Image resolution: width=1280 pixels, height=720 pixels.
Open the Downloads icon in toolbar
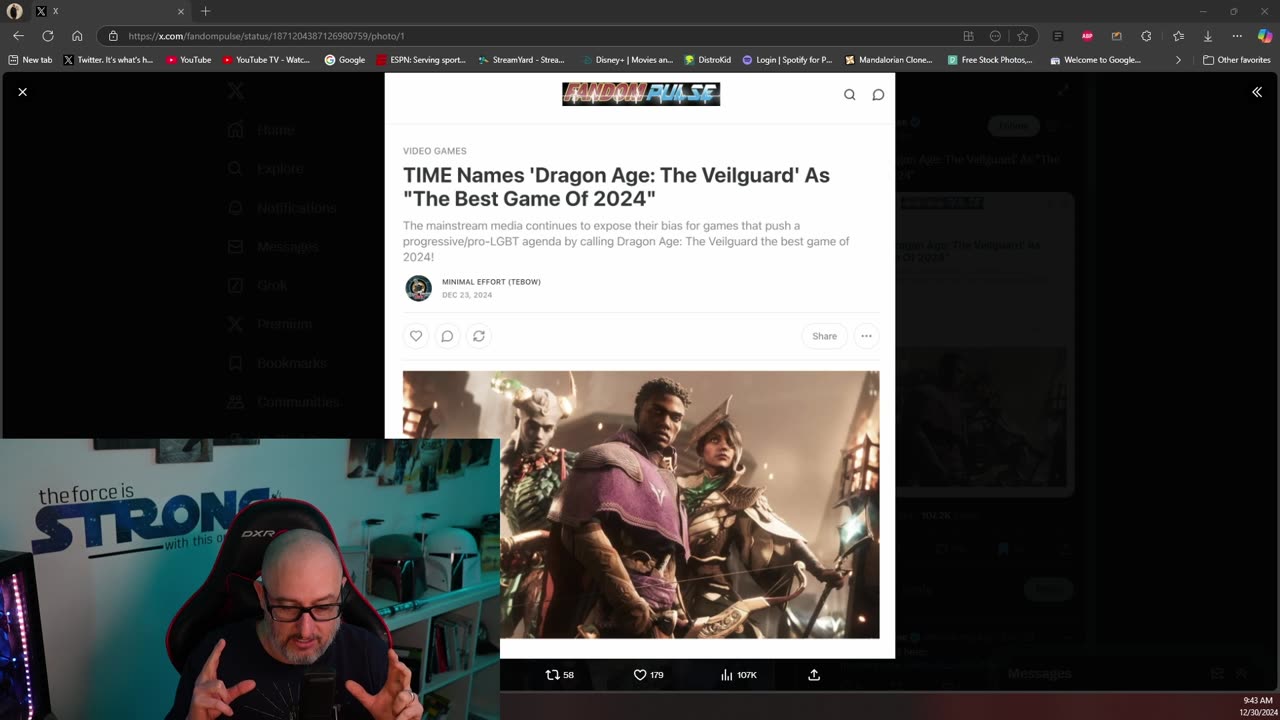[1208, 36]
